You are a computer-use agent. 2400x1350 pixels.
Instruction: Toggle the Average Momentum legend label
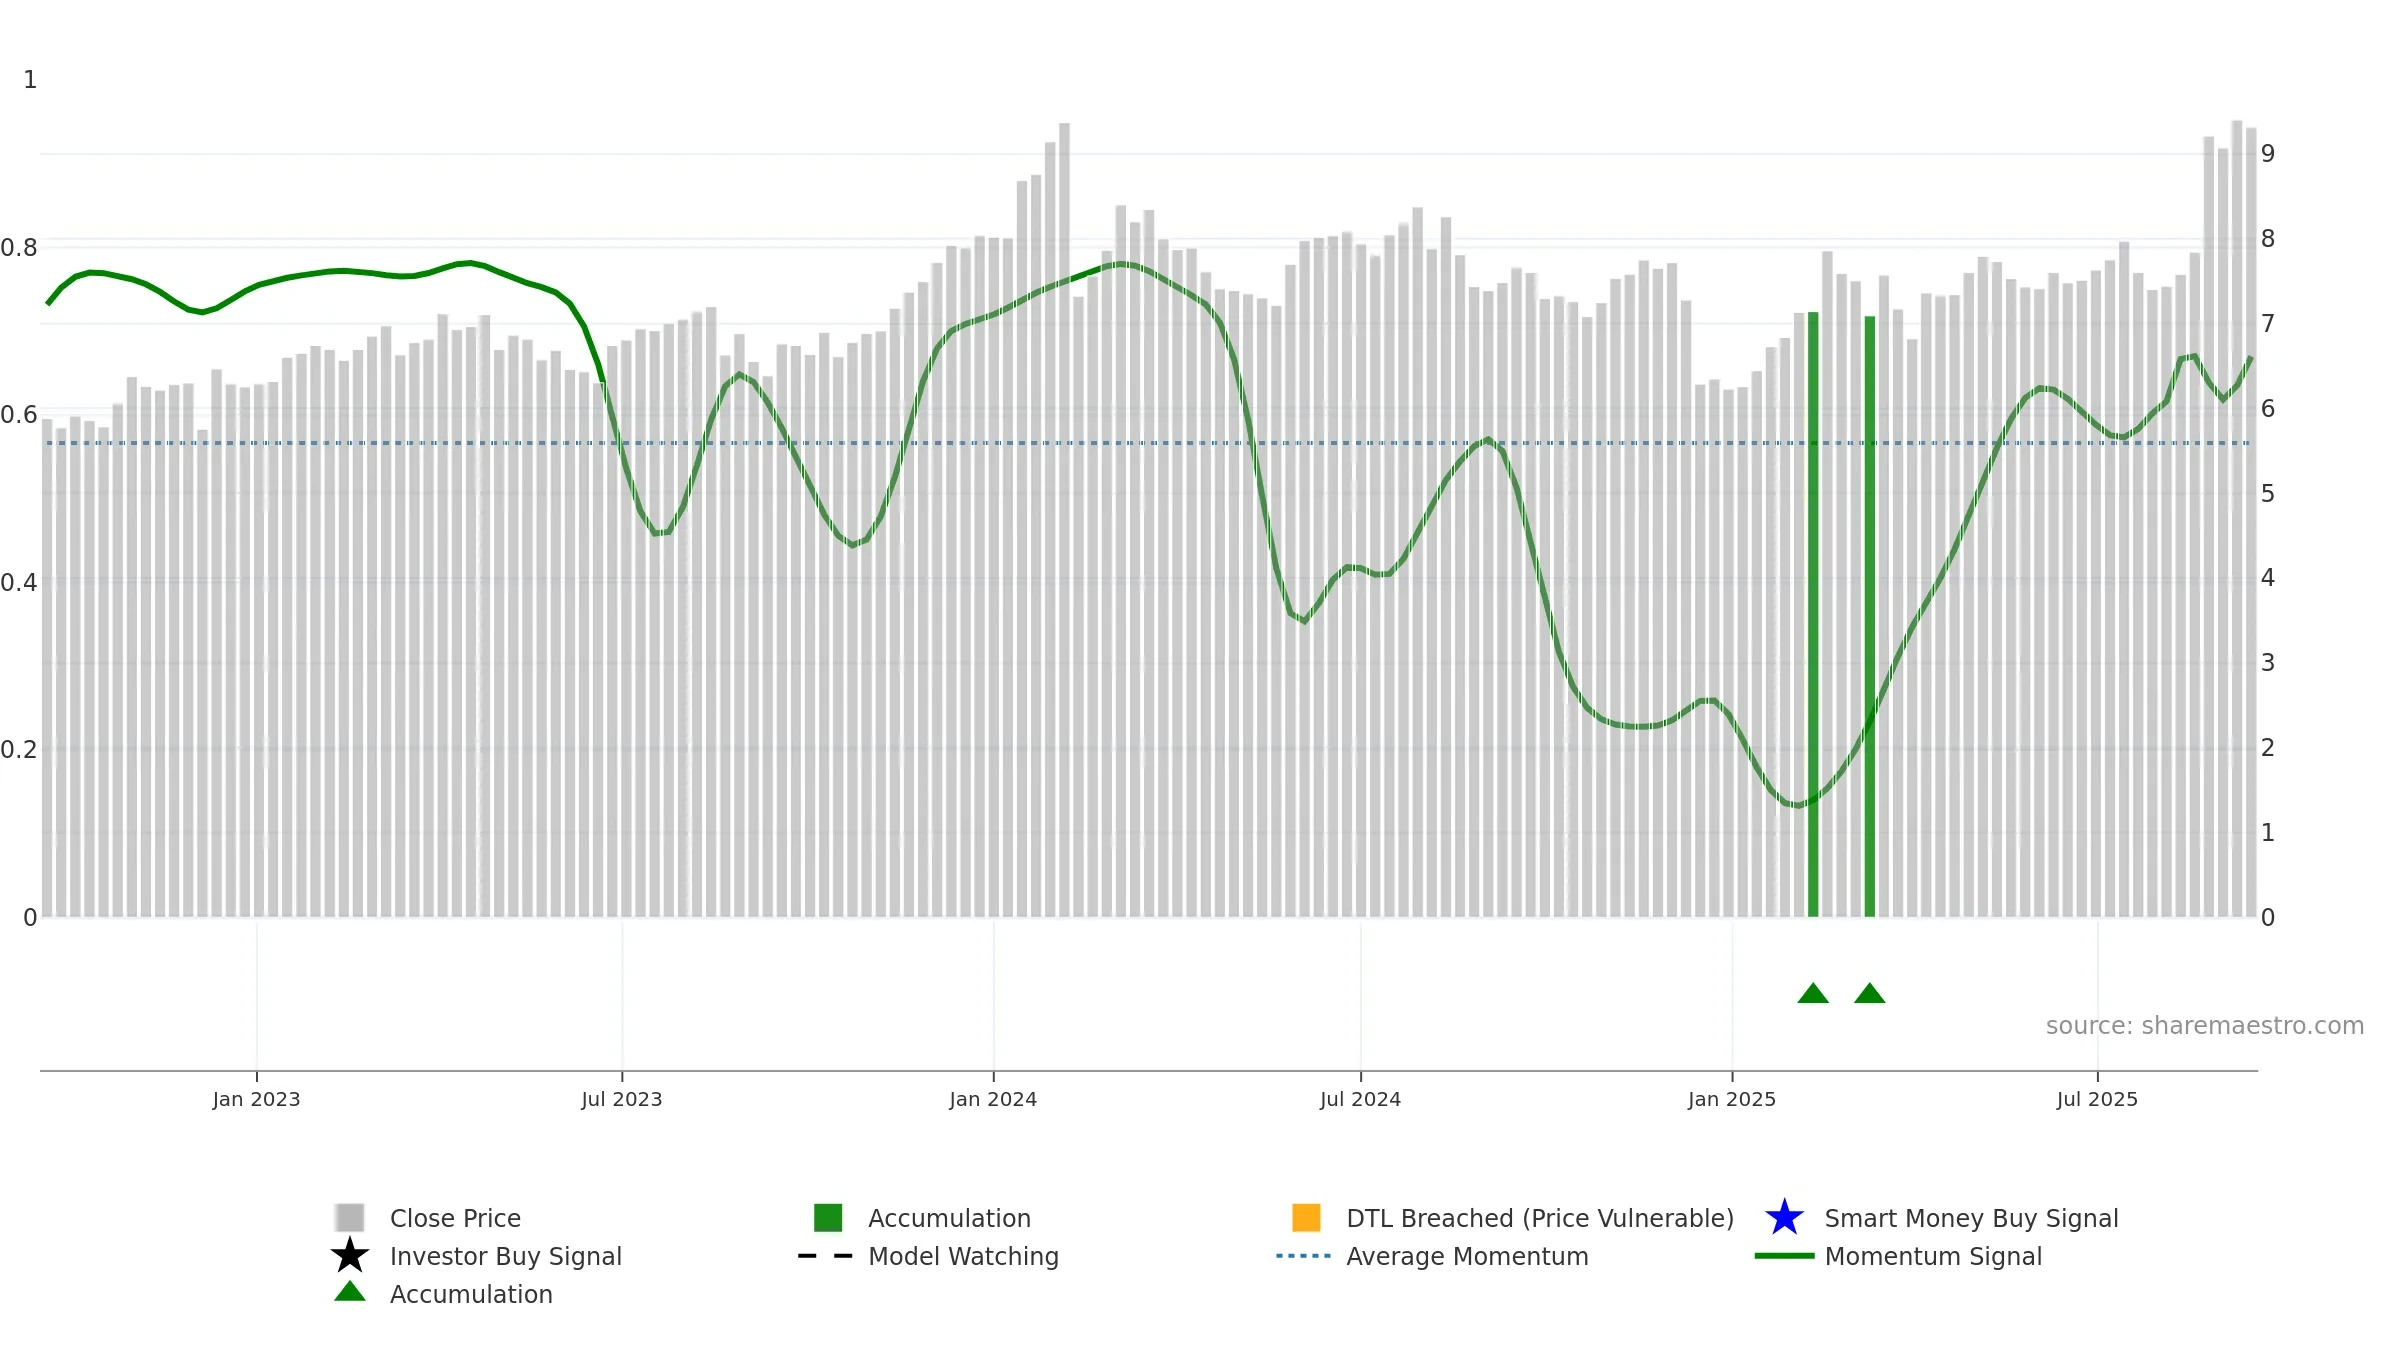(x=1467, y=1256)
